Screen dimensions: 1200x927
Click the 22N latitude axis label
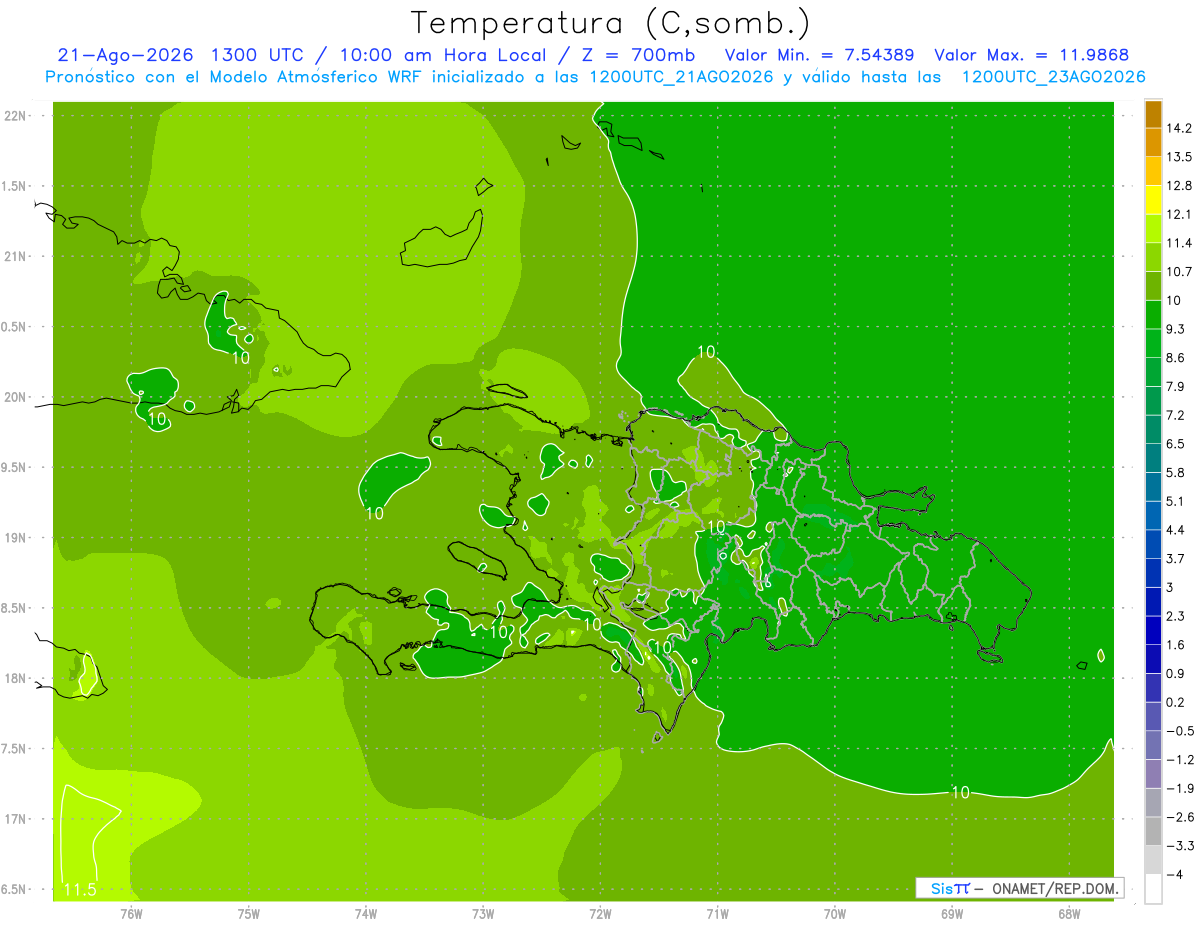(x=16, y=116)
